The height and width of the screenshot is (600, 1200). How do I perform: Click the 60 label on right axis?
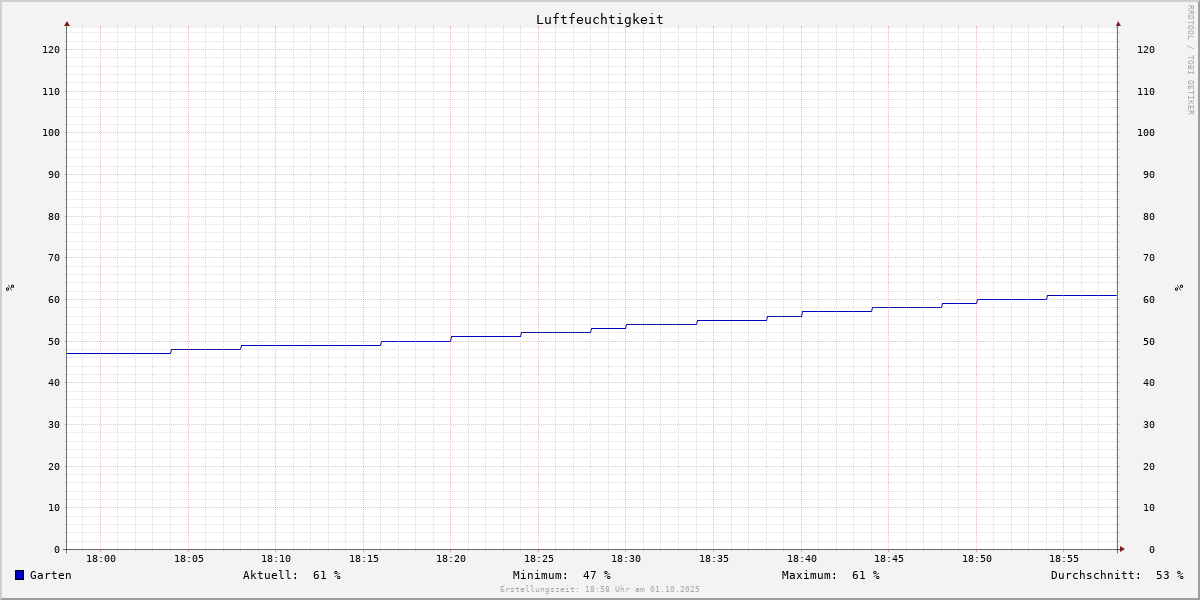click(x=1145, y=300)
